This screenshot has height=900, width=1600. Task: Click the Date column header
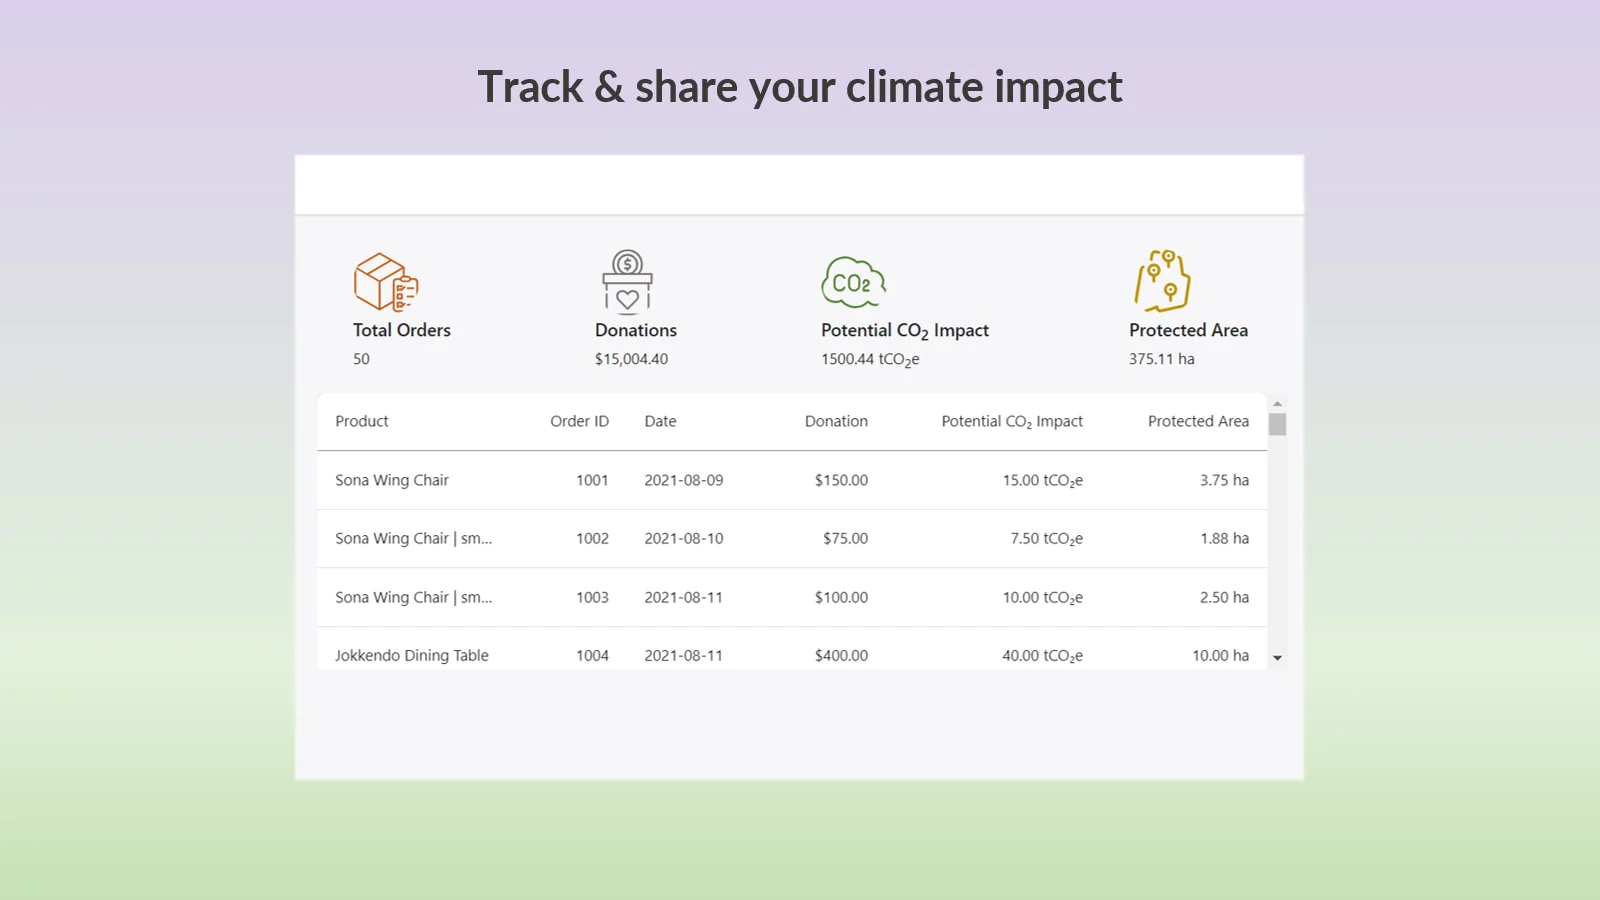point(660,422)
